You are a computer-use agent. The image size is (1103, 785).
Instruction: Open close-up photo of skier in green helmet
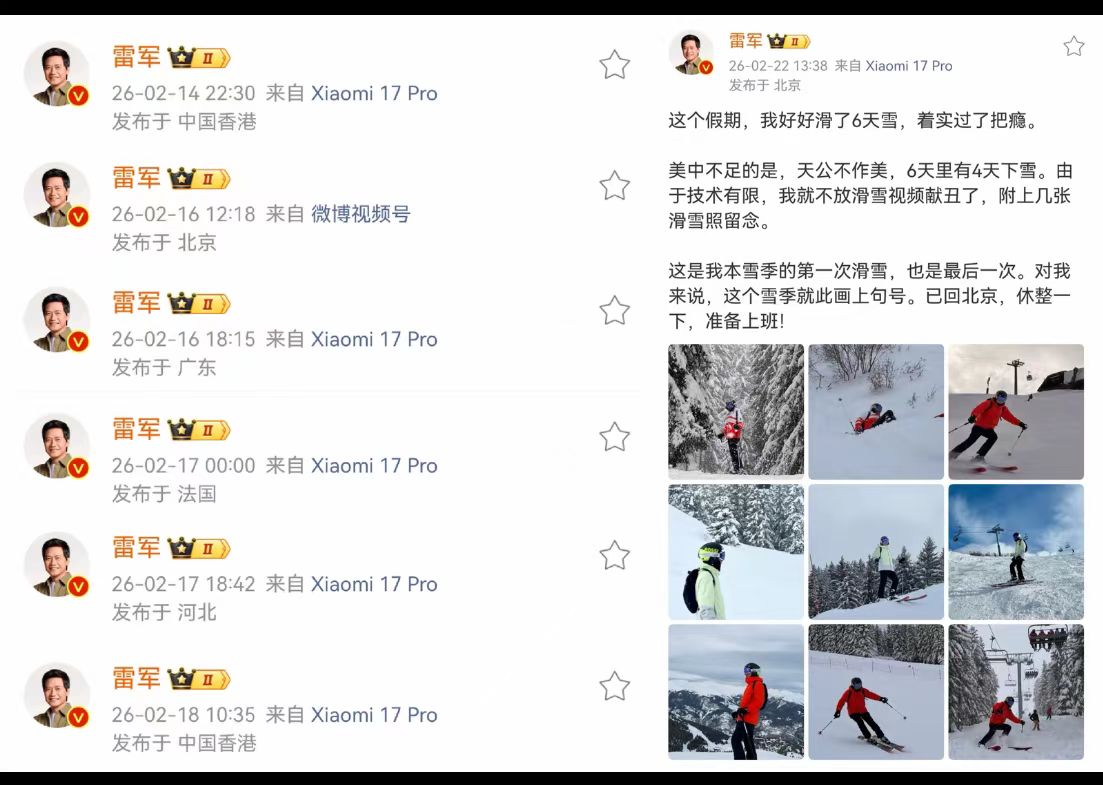tap(736, 551)
